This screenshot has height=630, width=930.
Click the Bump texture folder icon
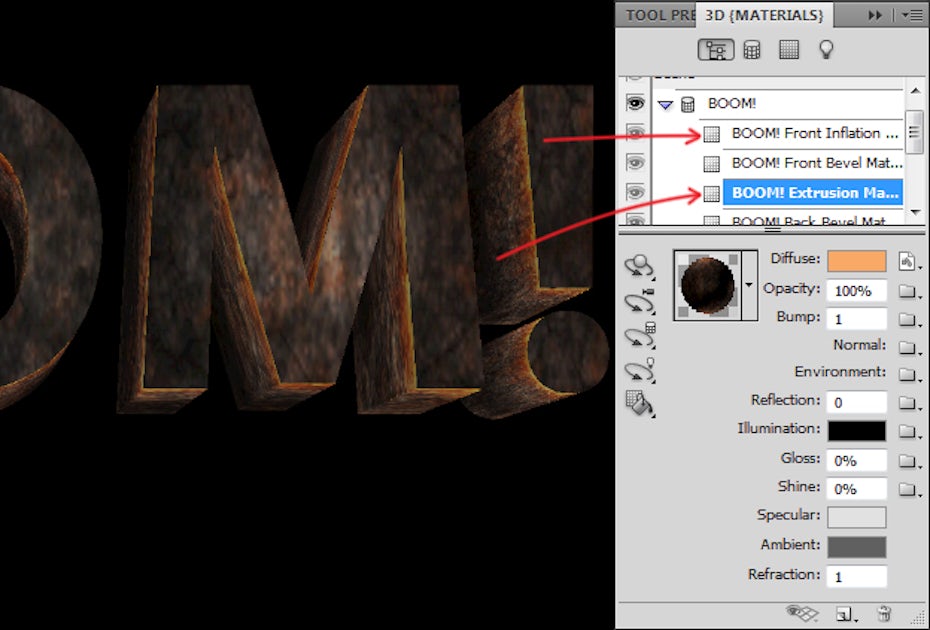[x=907, y=319]
